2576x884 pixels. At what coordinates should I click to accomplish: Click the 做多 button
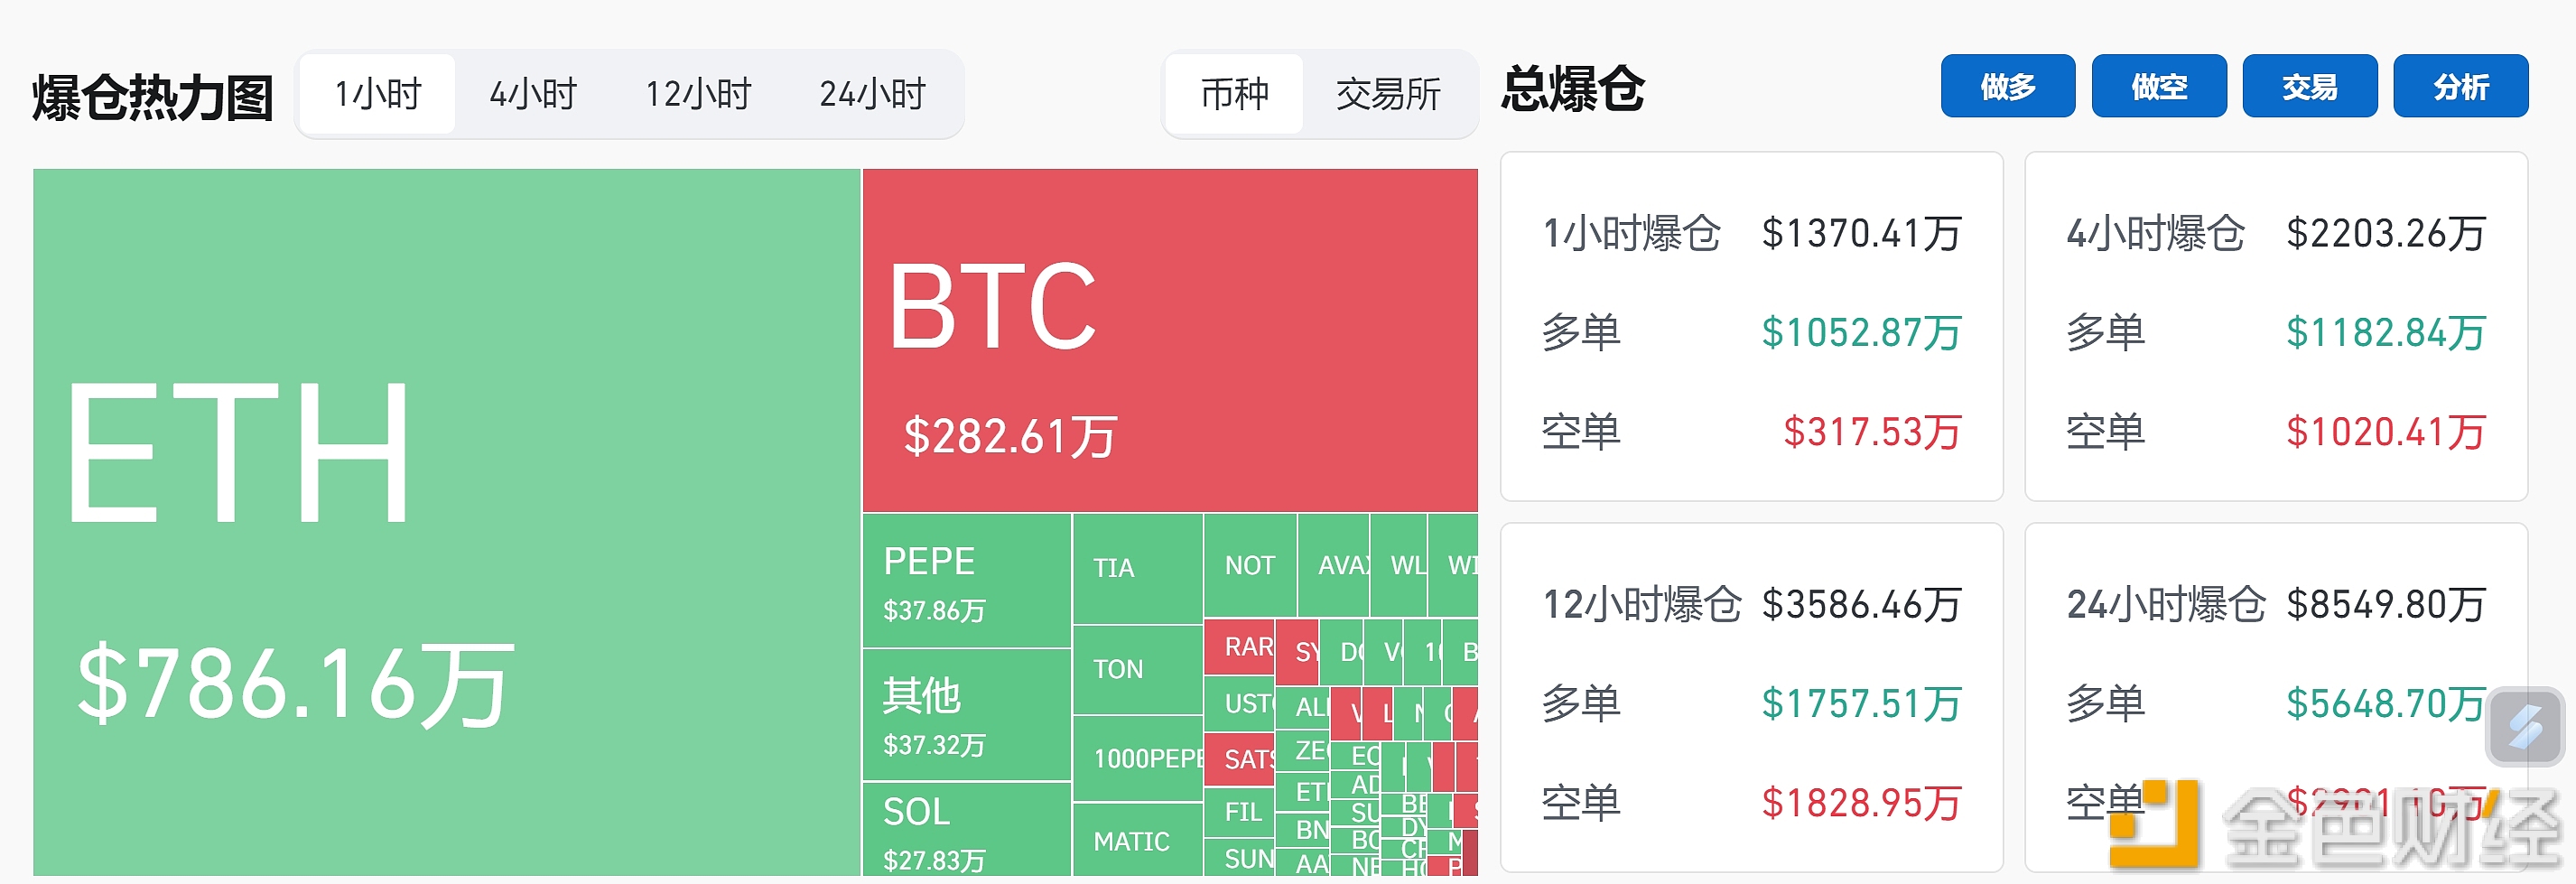[2008, 86]
